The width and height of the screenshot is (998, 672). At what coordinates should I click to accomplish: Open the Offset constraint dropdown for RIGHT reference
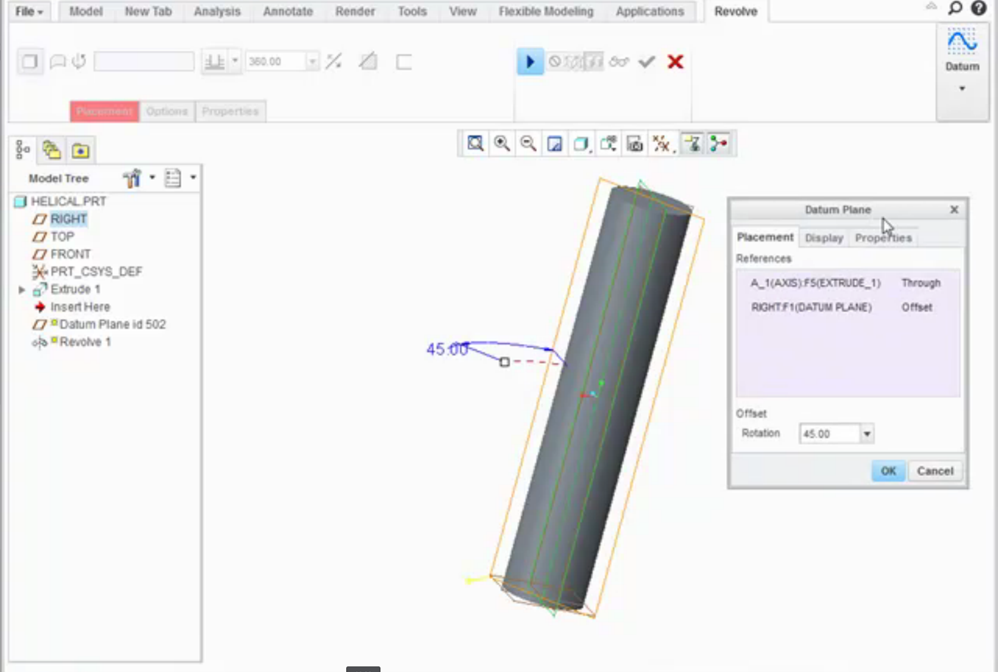pos(917,307)
